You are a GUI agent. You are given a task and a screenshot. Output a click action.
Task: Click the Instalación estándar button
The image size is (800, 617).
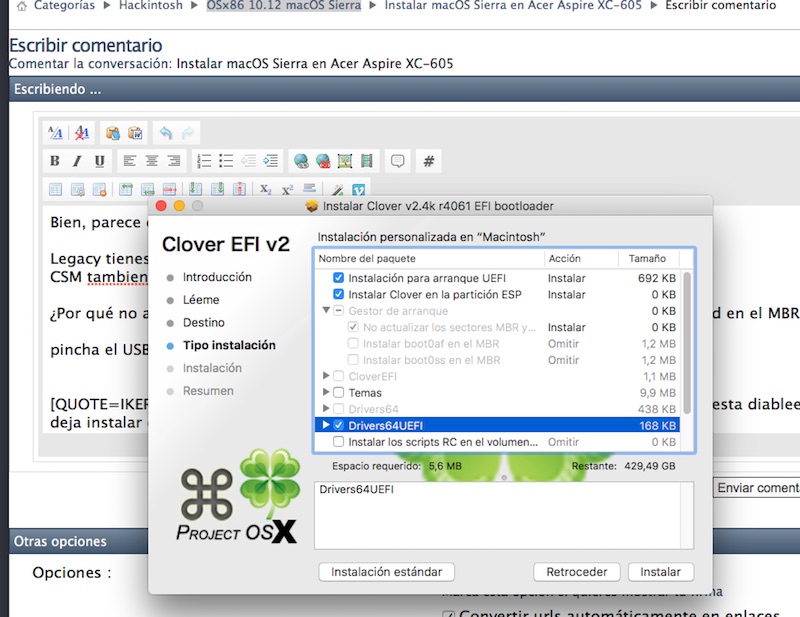386,572
